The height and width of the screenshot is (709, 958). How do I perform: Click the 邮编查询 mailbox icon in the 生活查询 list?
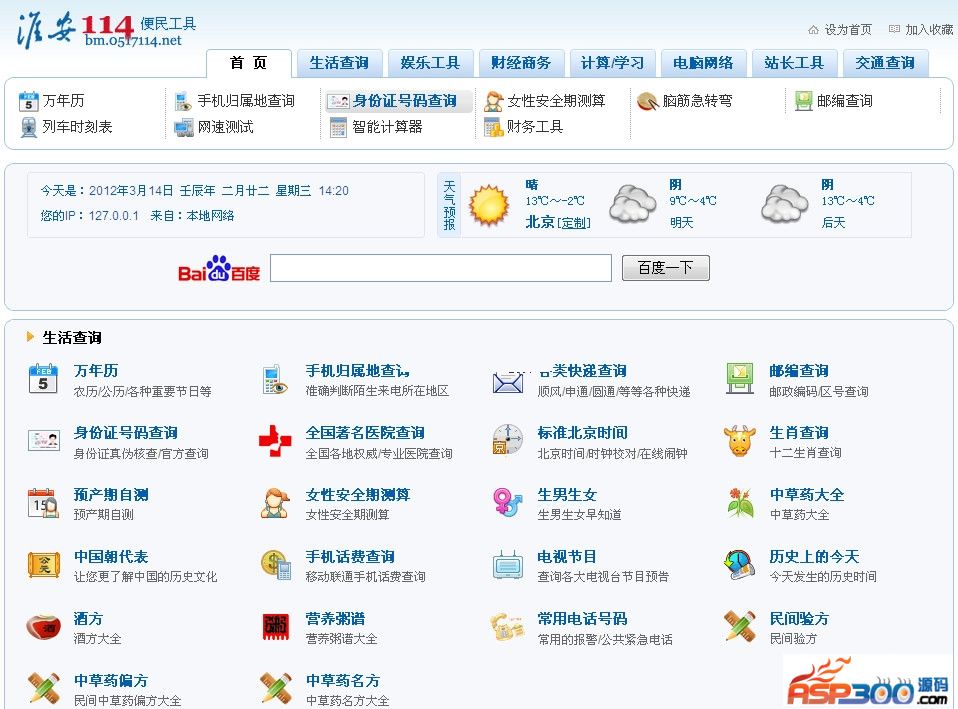click(x=740, y=379)
